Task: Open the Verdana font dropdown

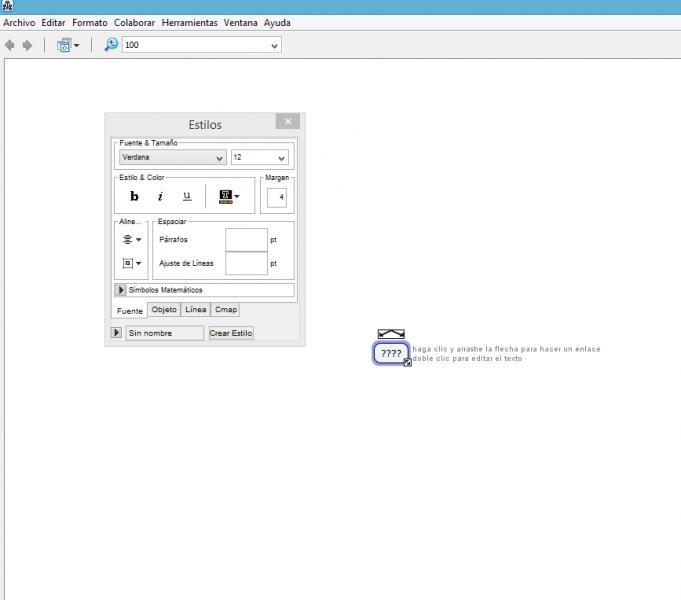Action: [x=172, y=157]
